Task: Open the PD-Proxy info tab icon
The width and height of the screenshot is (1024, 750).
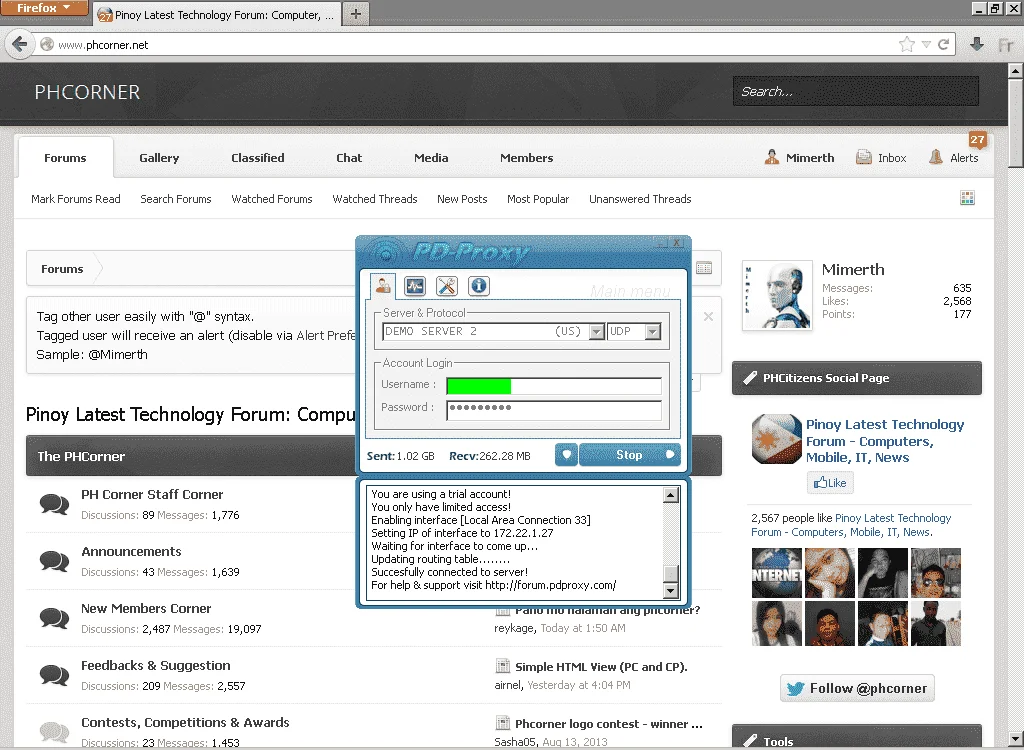Action: coord(479,285)
